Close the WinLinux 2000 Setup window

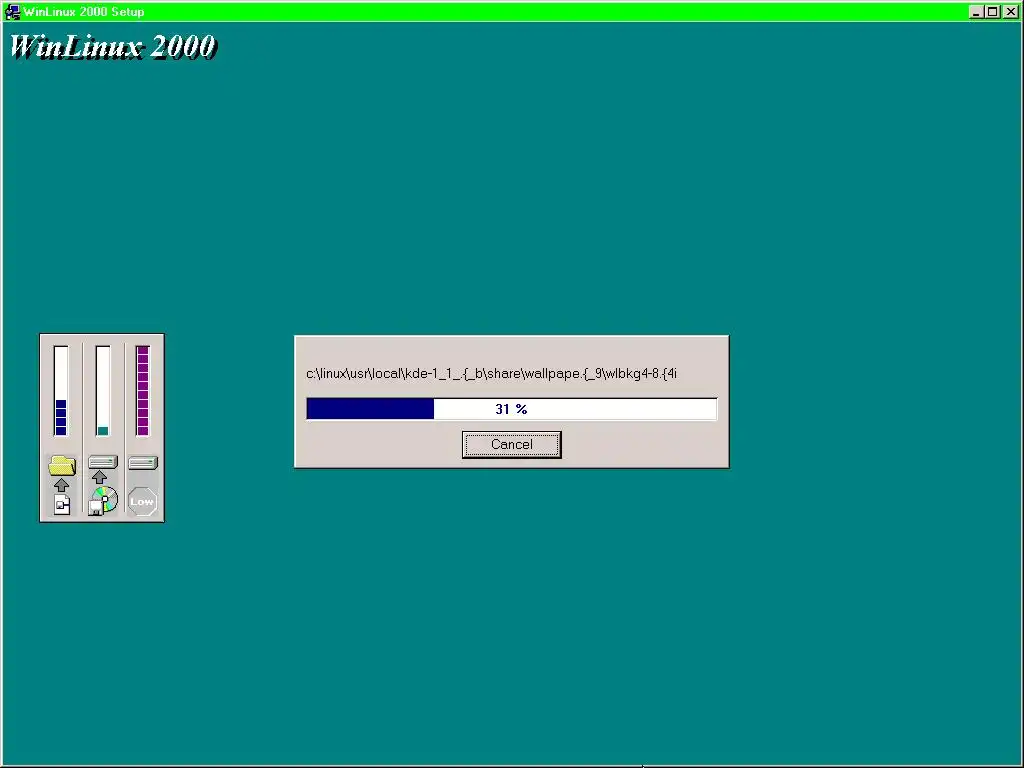pos(1010,12)
